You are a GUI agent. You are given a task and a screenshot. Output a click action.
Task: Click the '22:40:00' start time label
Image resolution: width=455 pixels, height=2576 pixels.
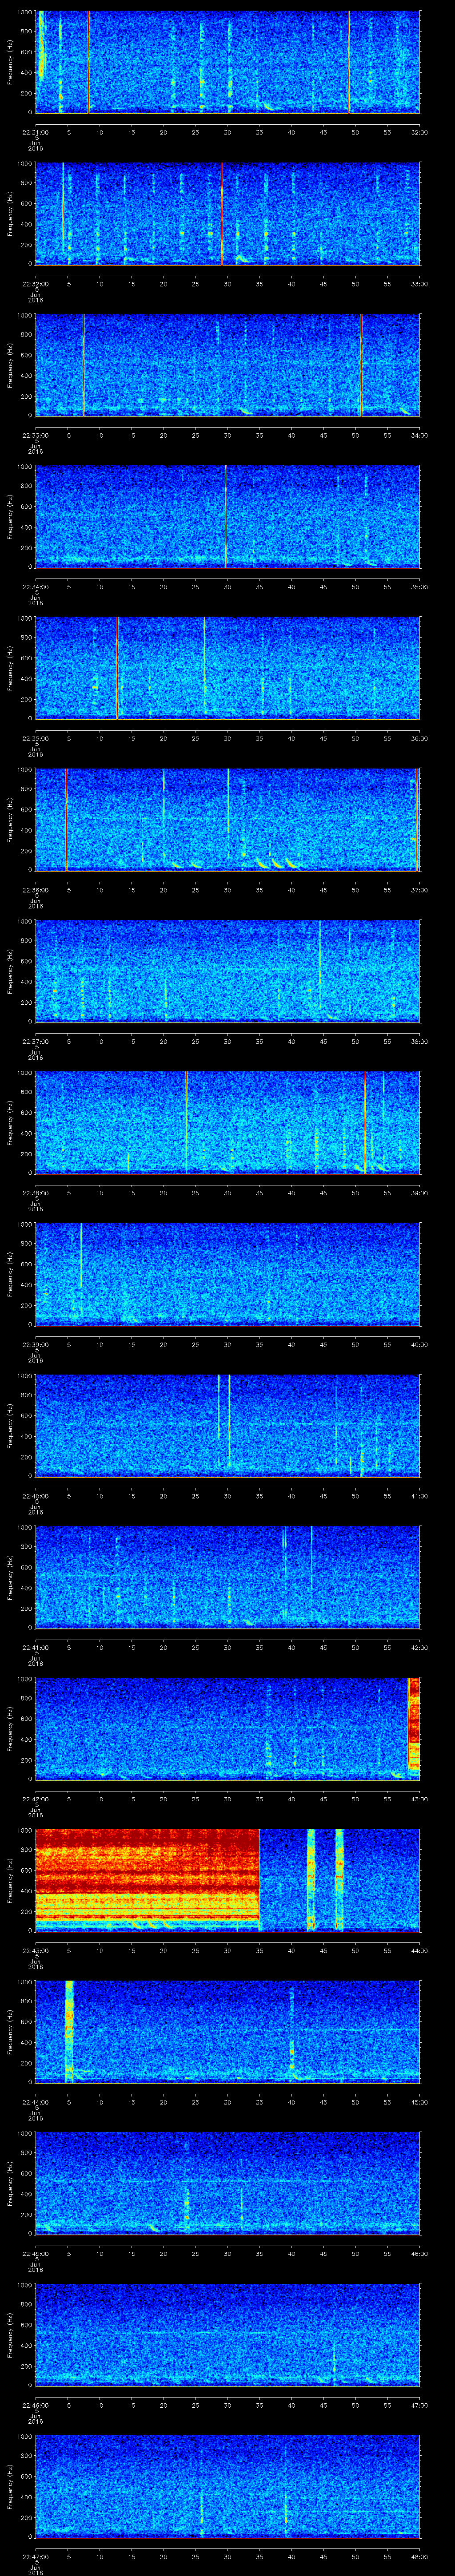click(x=35, y=1496)
